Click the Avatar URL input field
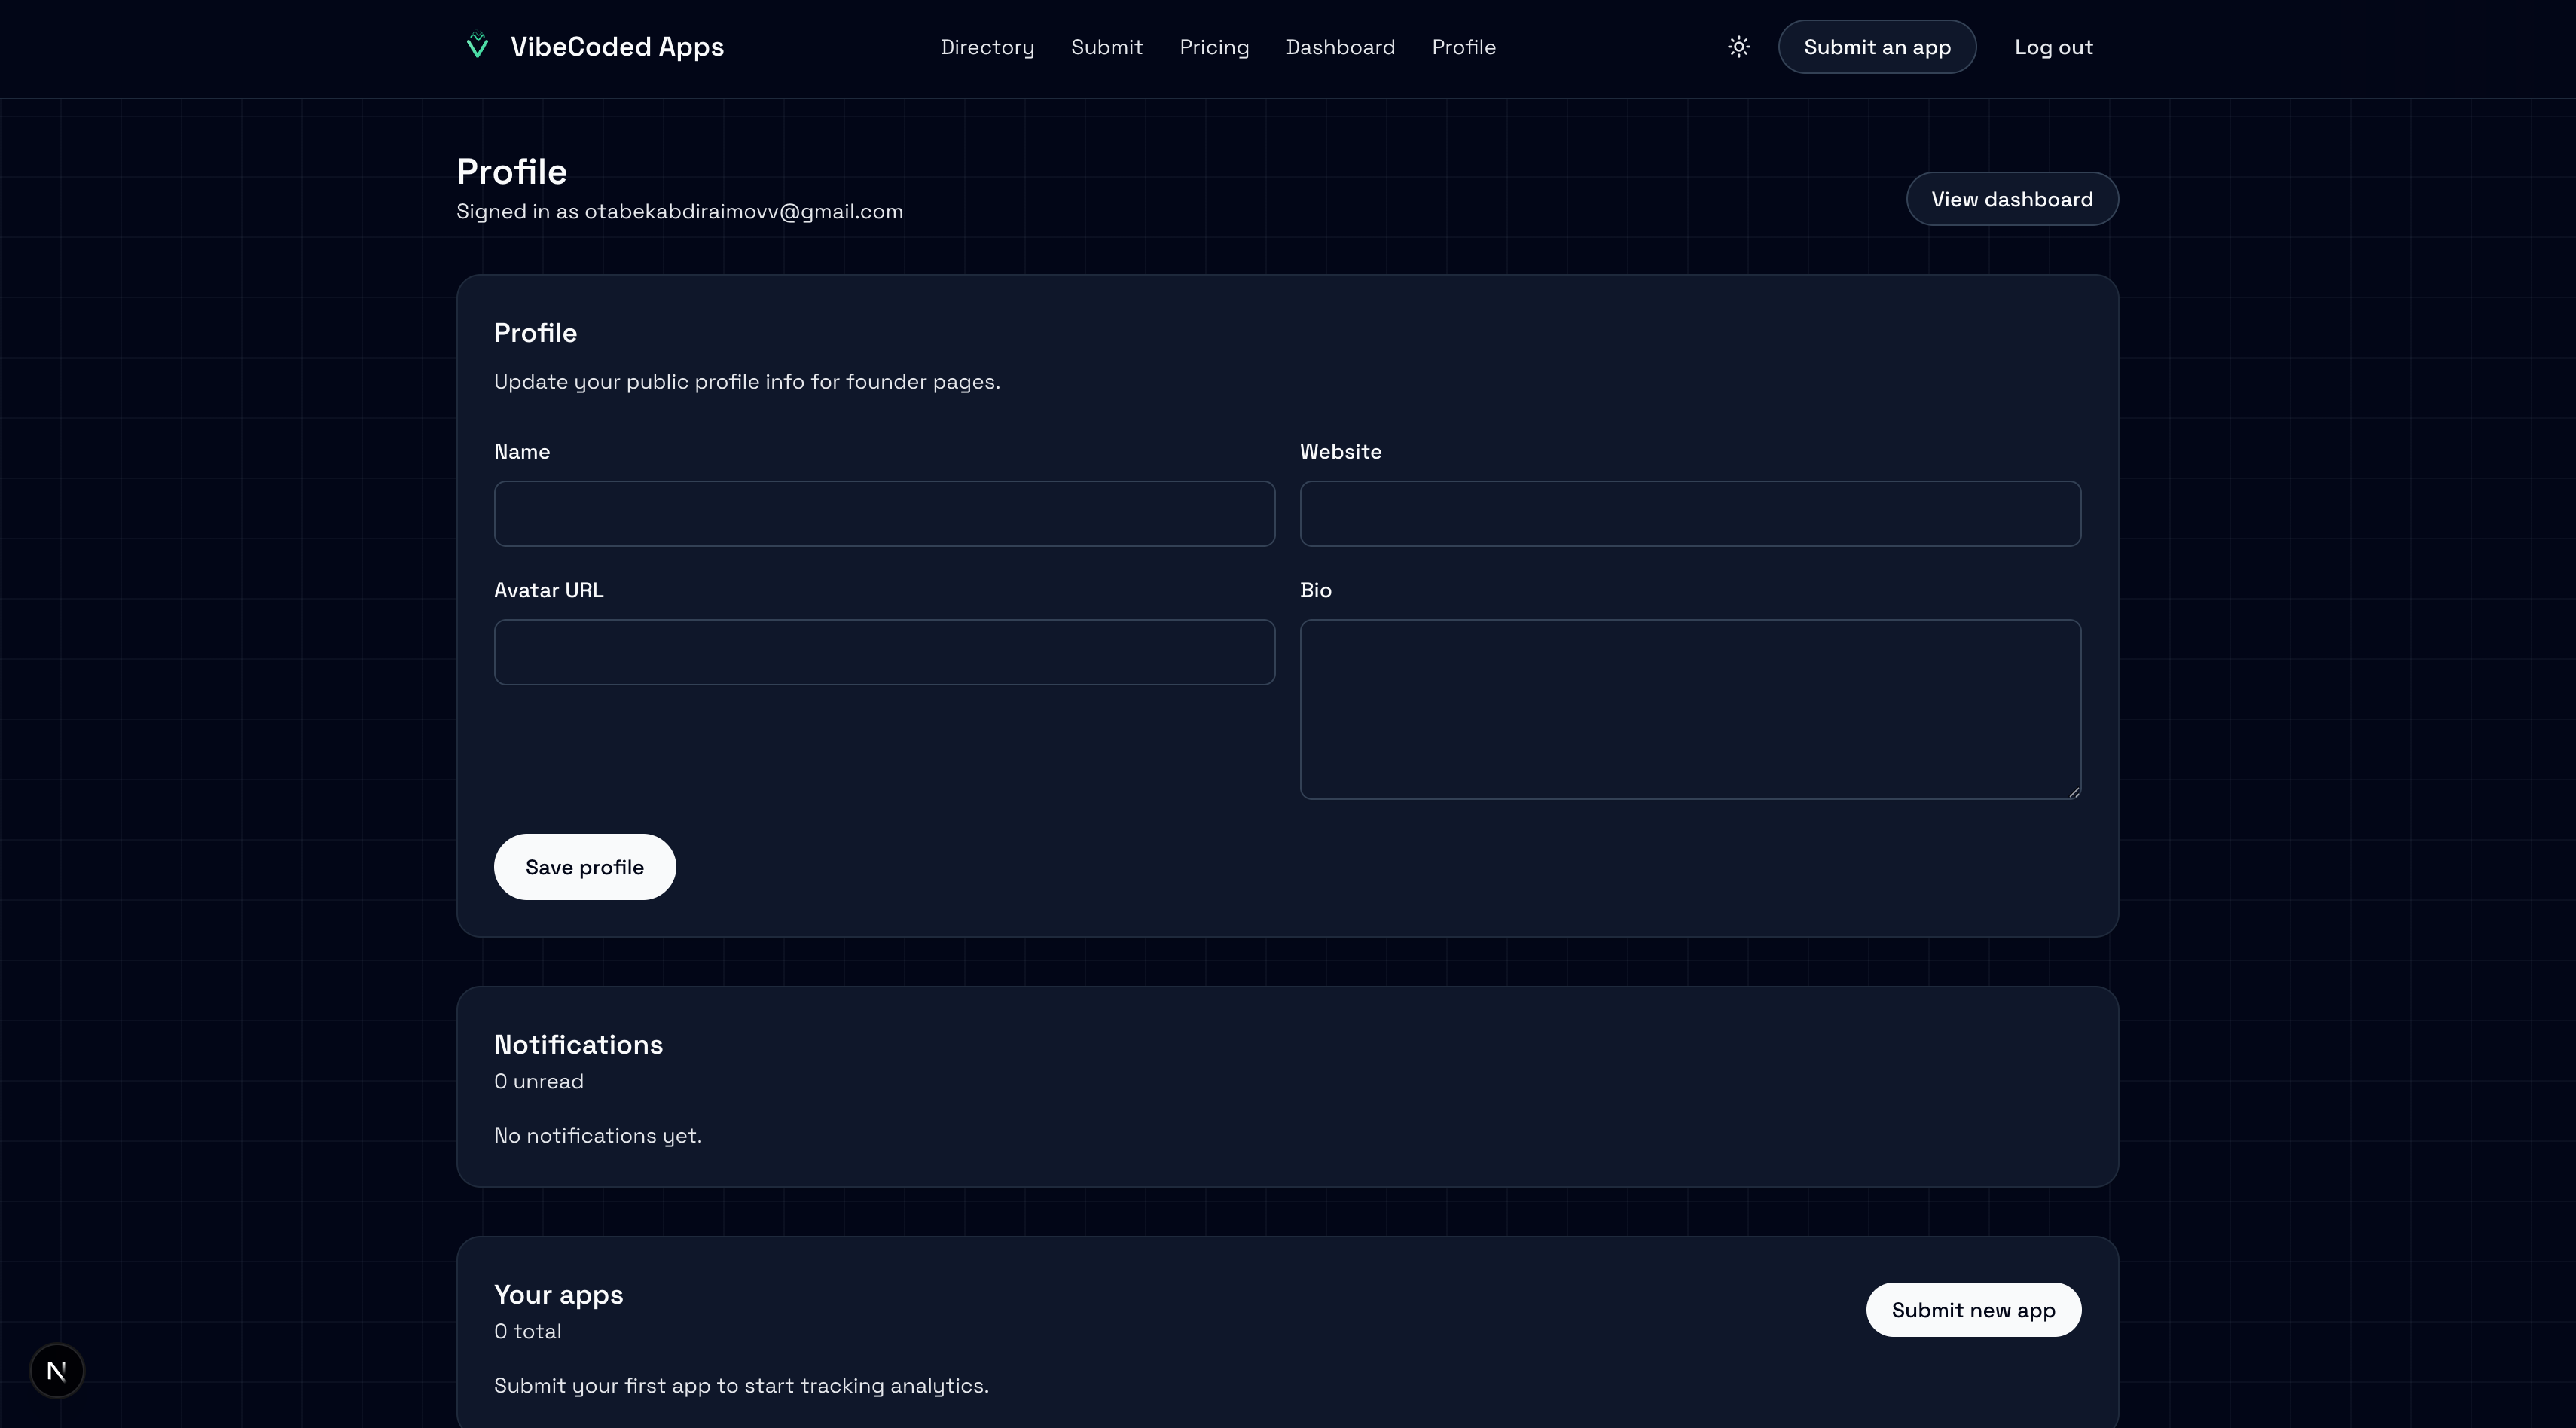The height and width of the screenshot is (1428, 2576). [x=883, y=652]
